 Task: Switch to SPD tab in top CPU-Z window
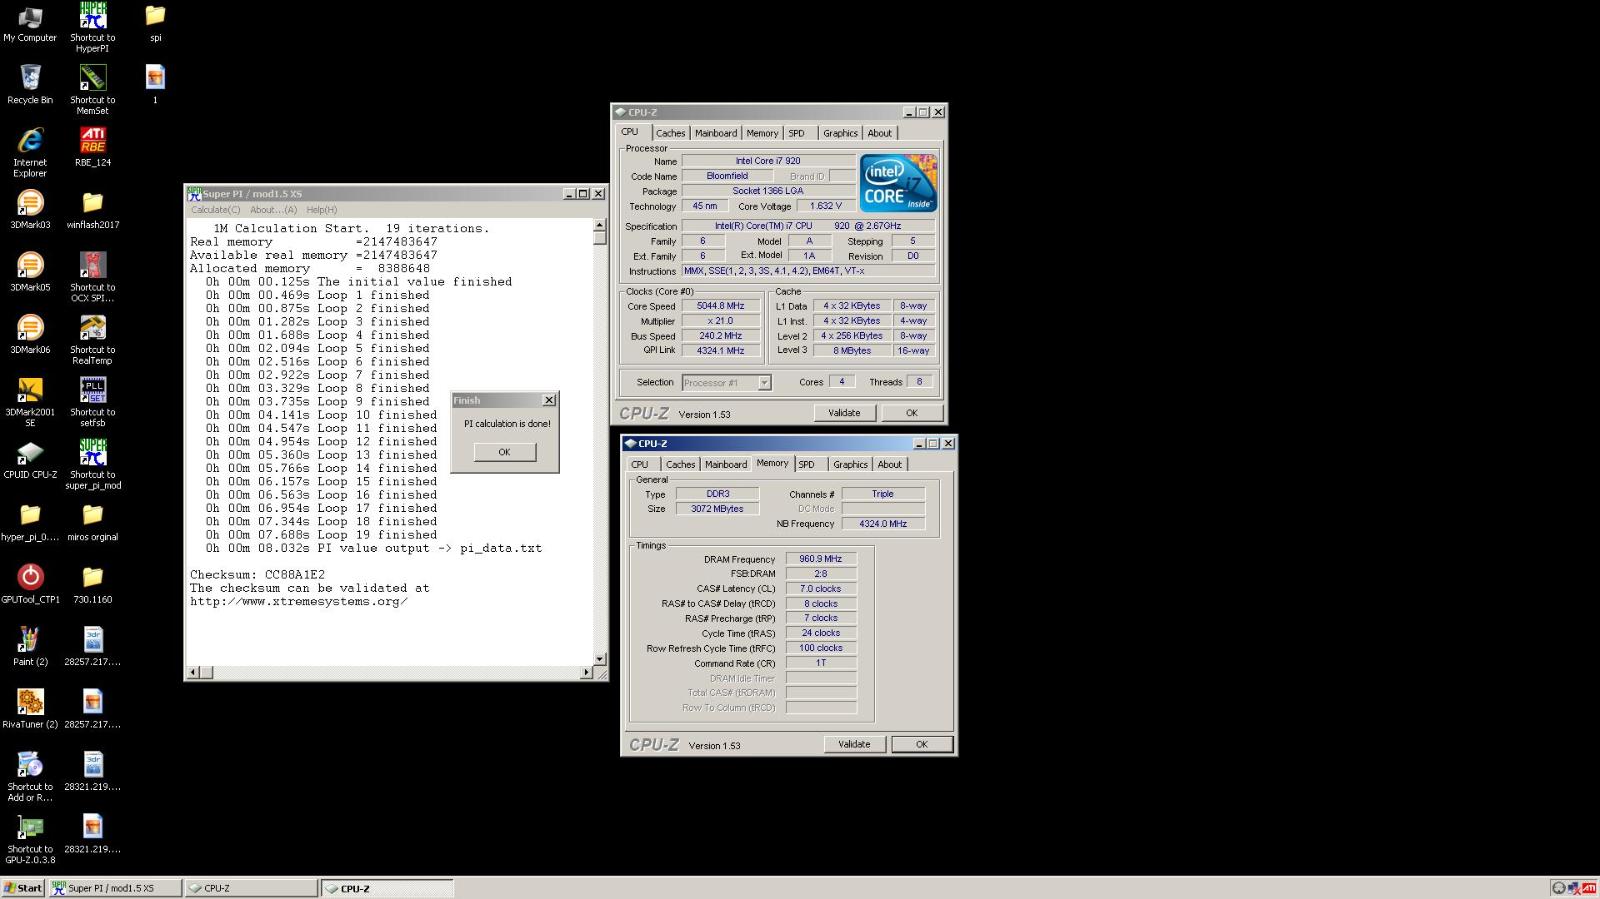point(796,133)
